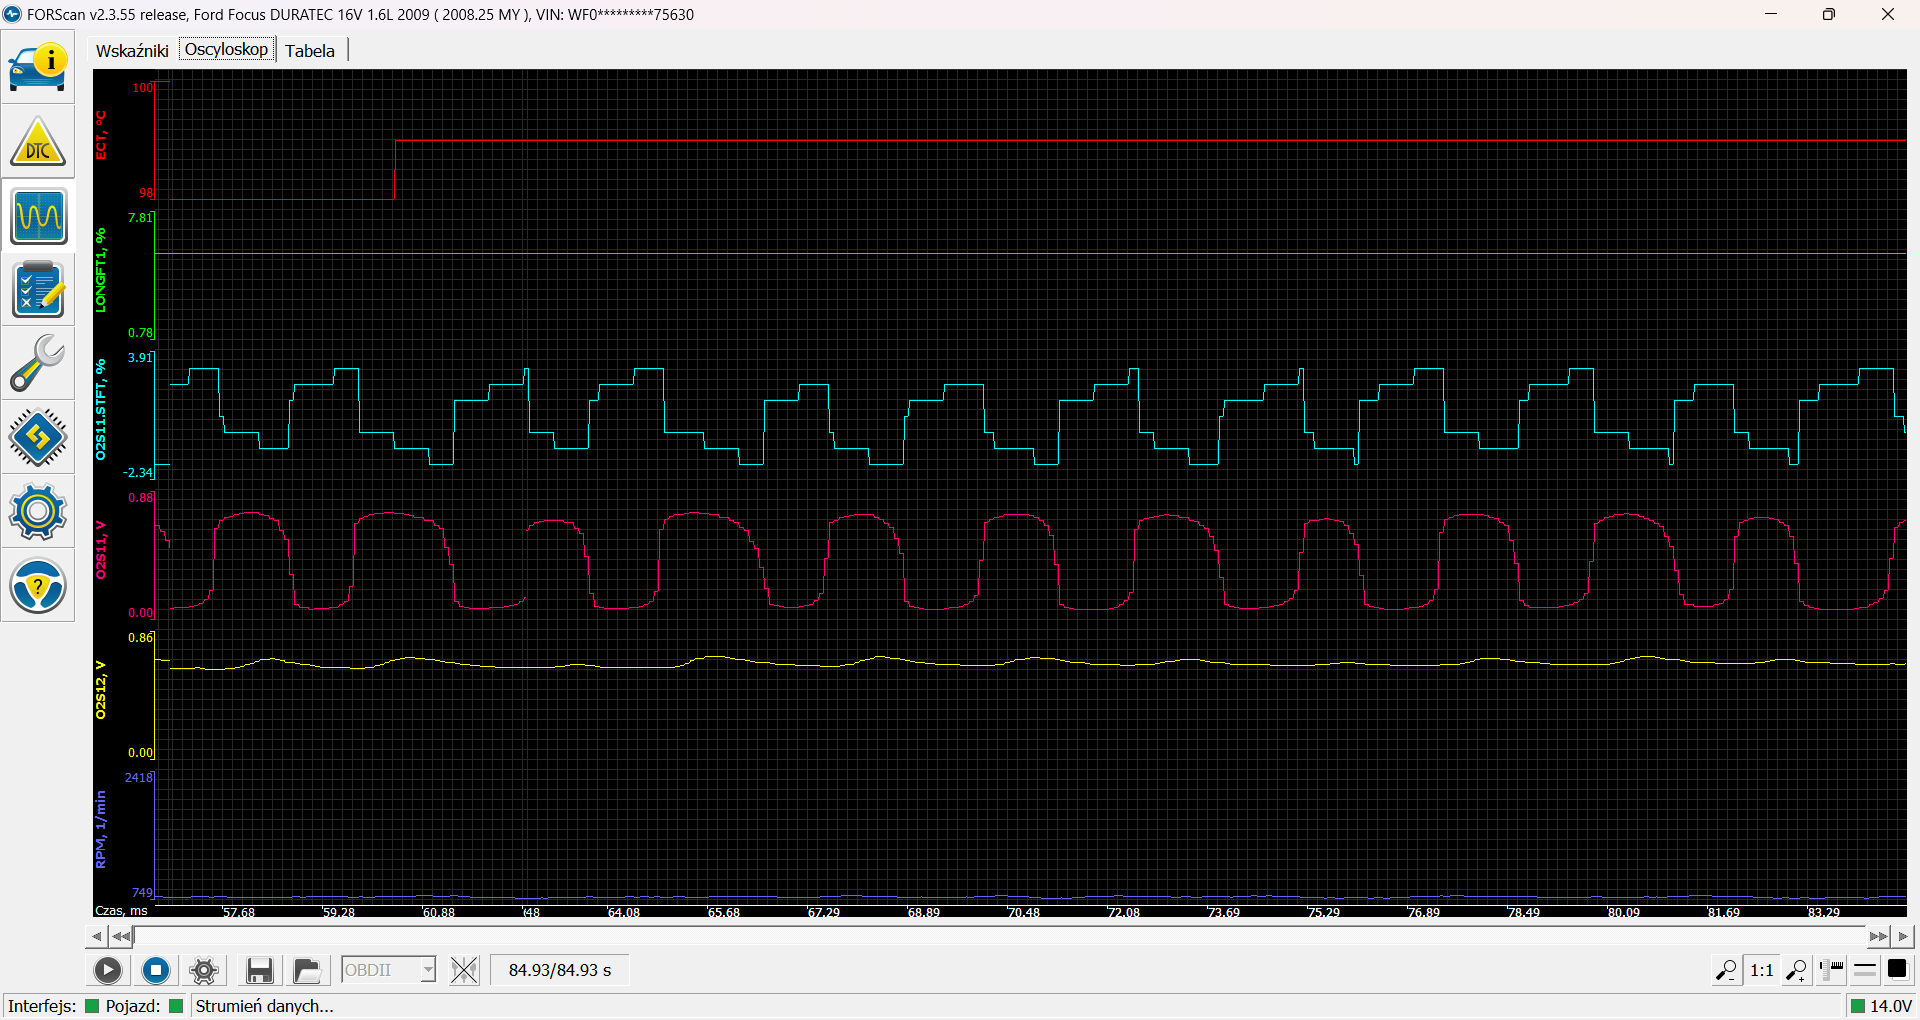
Task: Restore down the FORScan window
Action: click(1829, 14)
